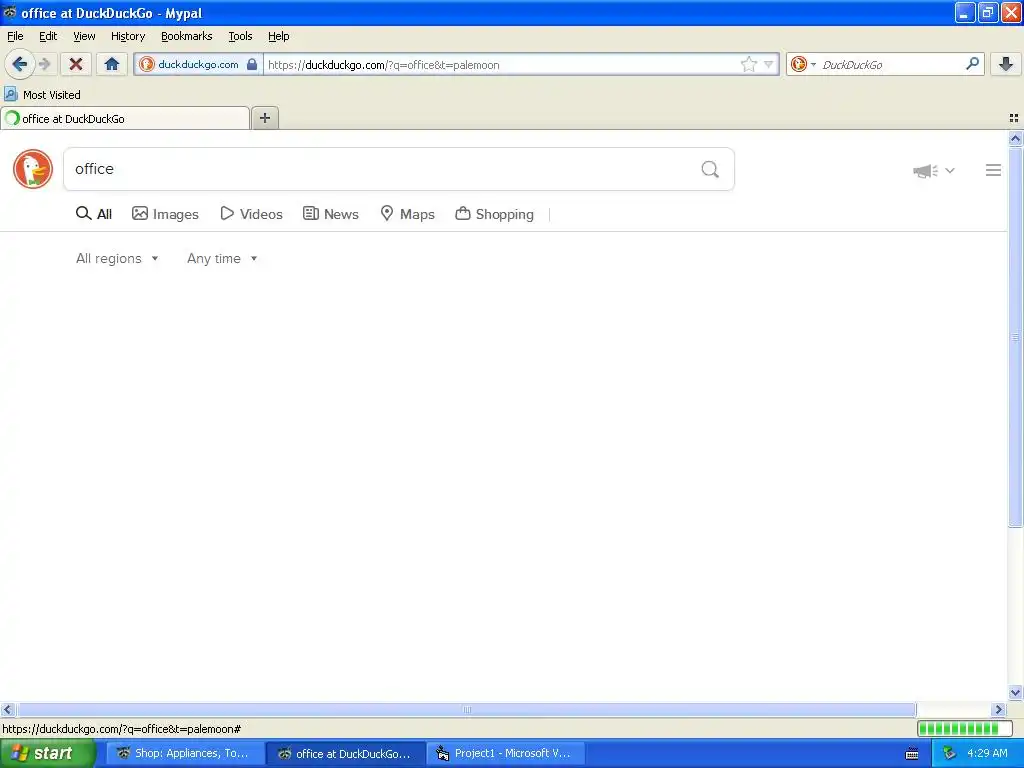Open the Home page button
The image size is (1024, 768).
112,64
